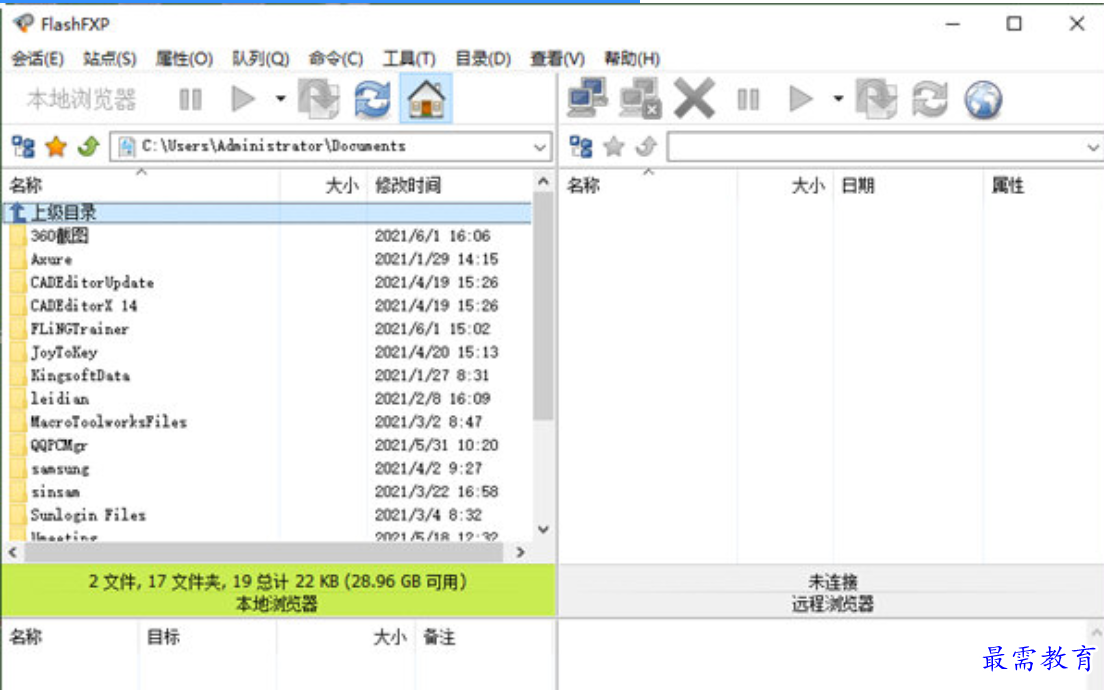Open local play button dropdown arrow

280,99
